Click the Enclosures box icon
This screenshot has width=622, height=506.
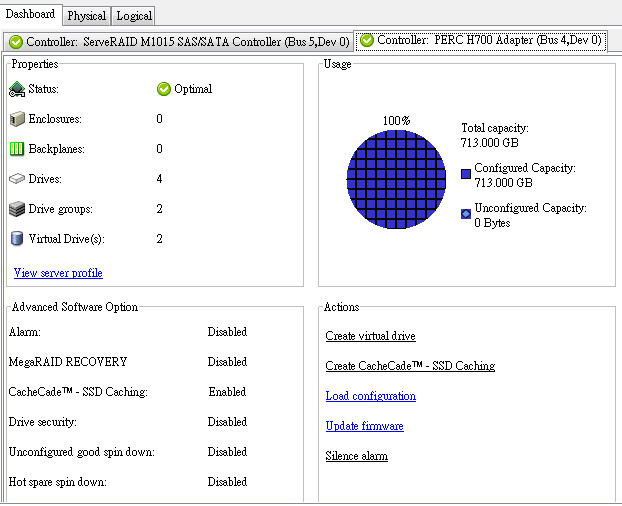(x=17, y=119)
